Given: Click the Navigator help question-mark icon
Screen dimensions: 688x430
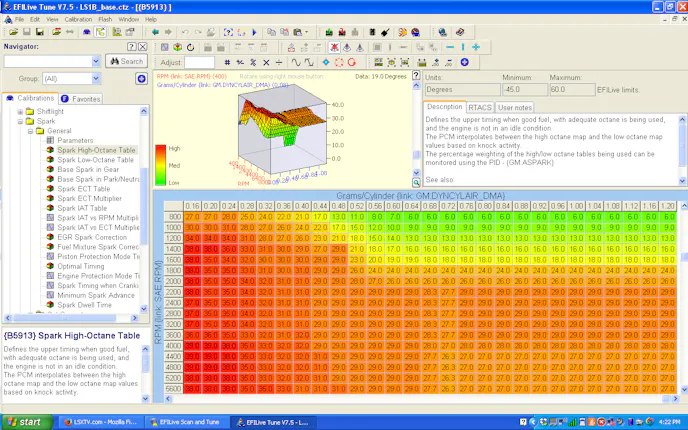Looking at the screenshot, I should tap(130, 46).
